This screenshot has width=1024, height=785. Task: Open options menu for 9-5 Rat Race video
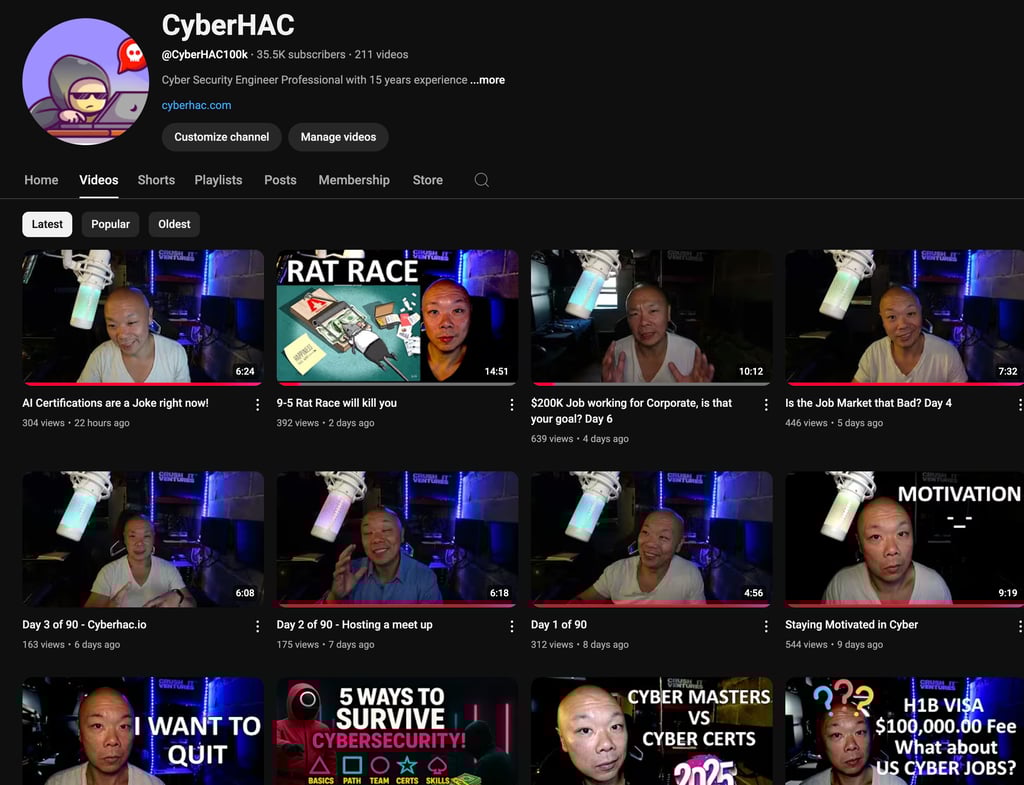point(511,405)
